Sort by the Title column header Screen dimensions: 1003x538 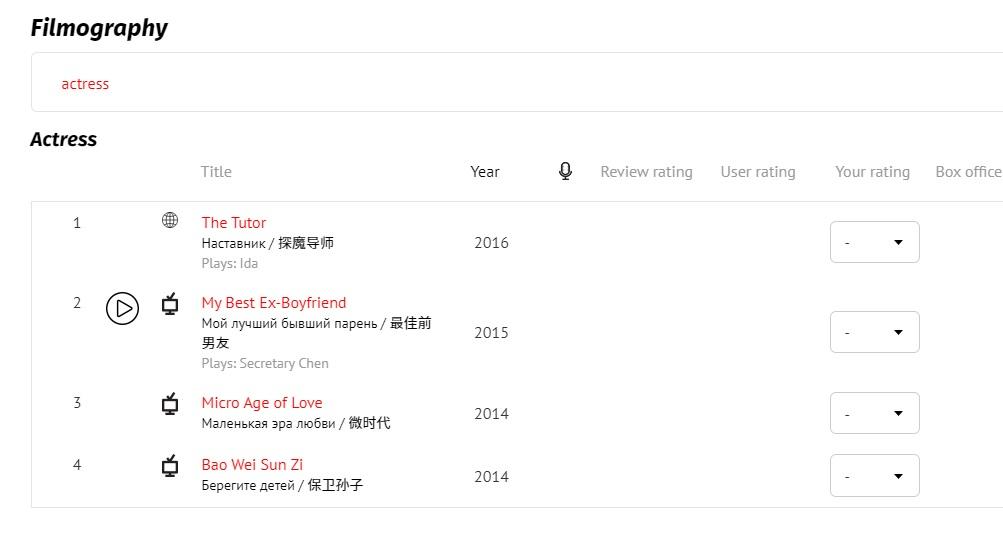click(216, 172)
